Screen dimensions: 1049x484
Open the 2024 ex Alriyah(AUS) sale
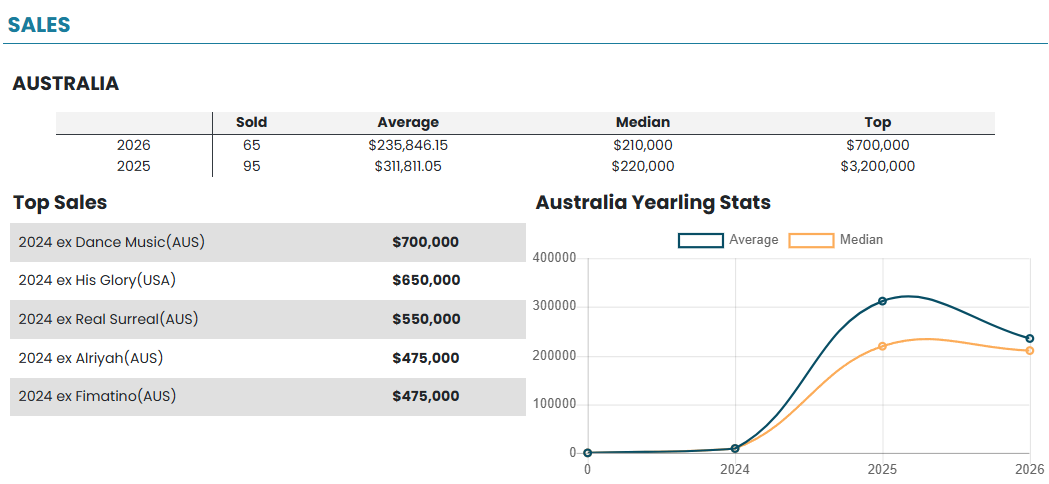point(91,358)
